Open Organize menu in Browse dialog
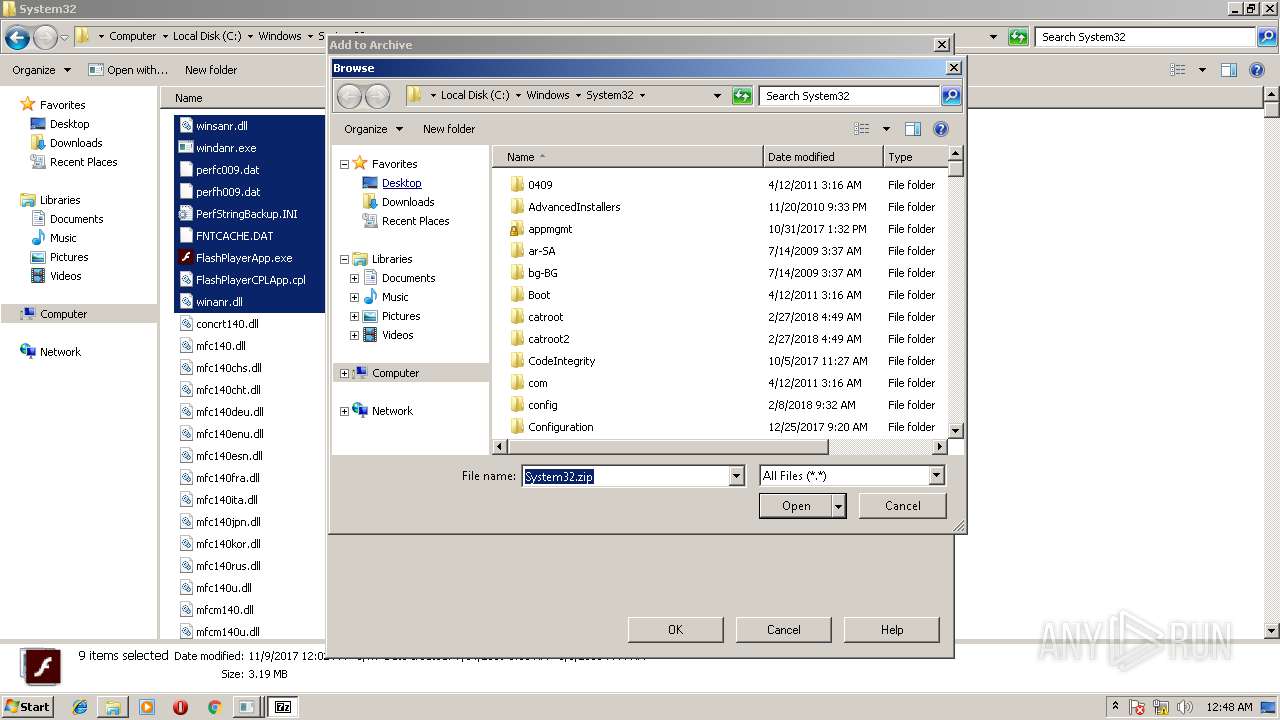1280x720 pixels. pos(373,129)
